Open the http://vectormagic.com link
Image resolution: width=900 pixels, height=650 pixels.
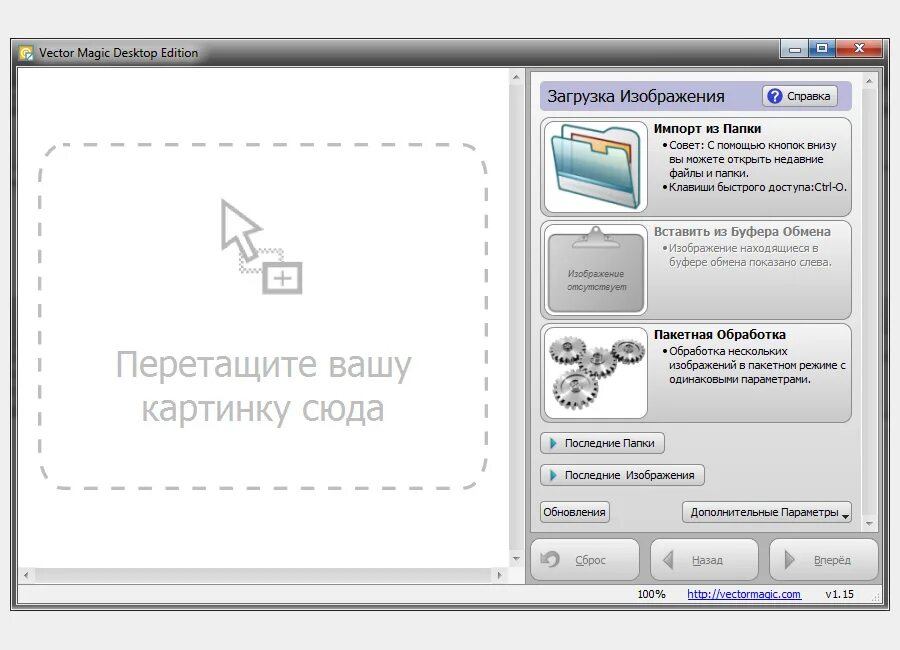[744, 594]
